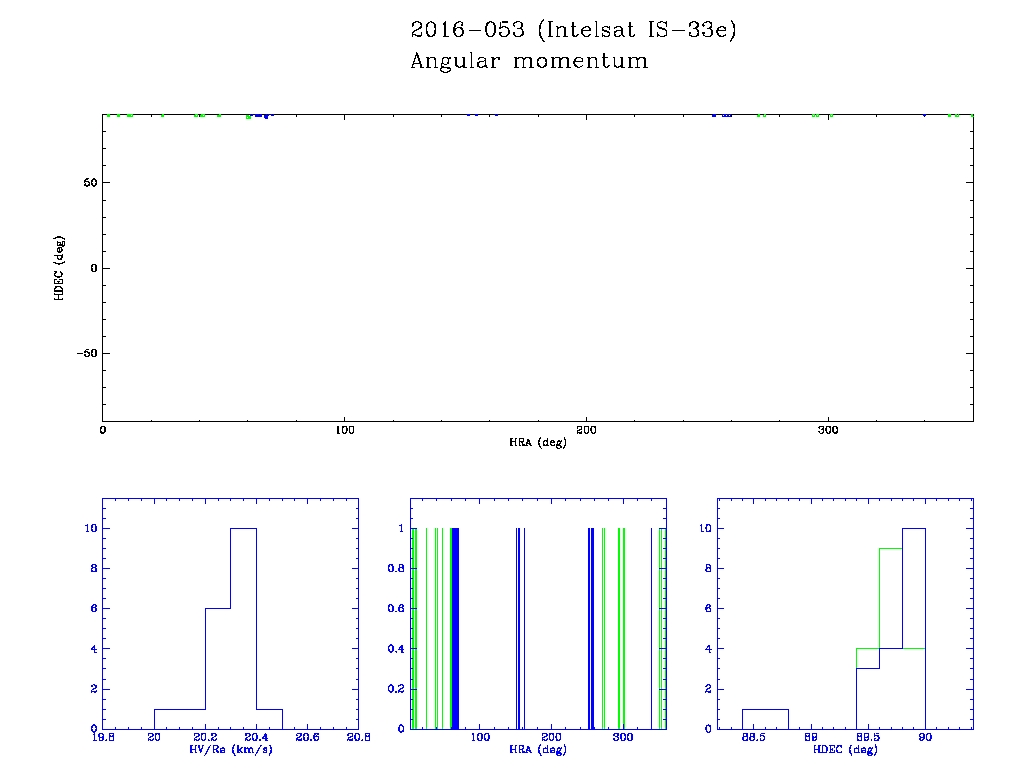Select the "300" x-axis tick of the top plot
Viewport: 1024px width, 768px height.
pyautogui.click(x=828, y=430)
